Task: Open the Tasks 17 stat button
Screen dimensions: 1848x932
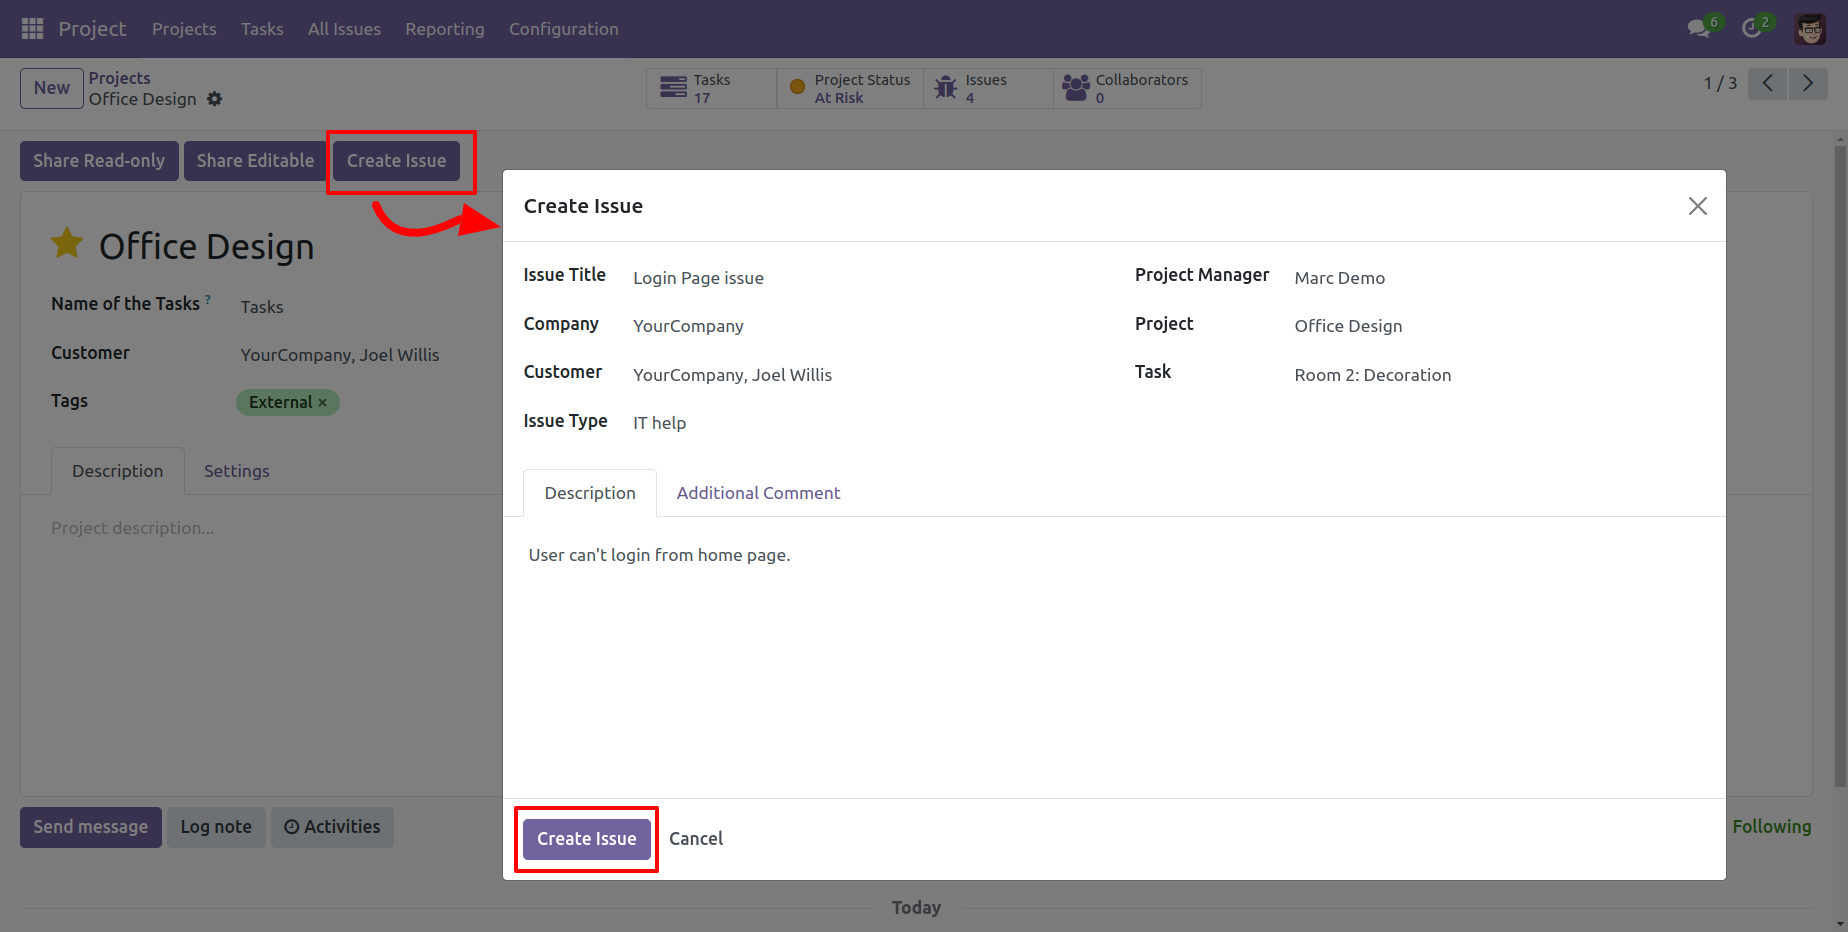Action: (x=711, y=88)
